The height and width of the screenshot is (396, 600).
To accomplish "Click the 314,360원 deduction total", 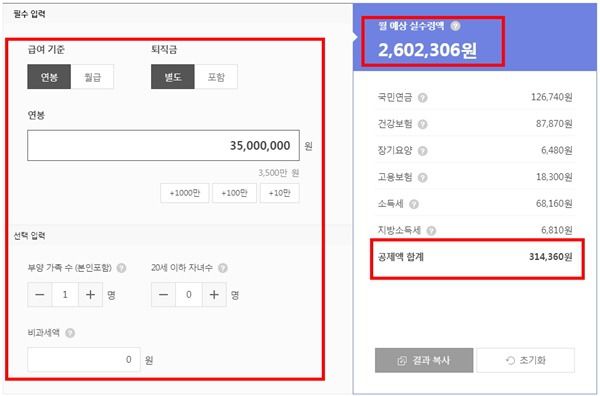I will (x=551, y=257).
